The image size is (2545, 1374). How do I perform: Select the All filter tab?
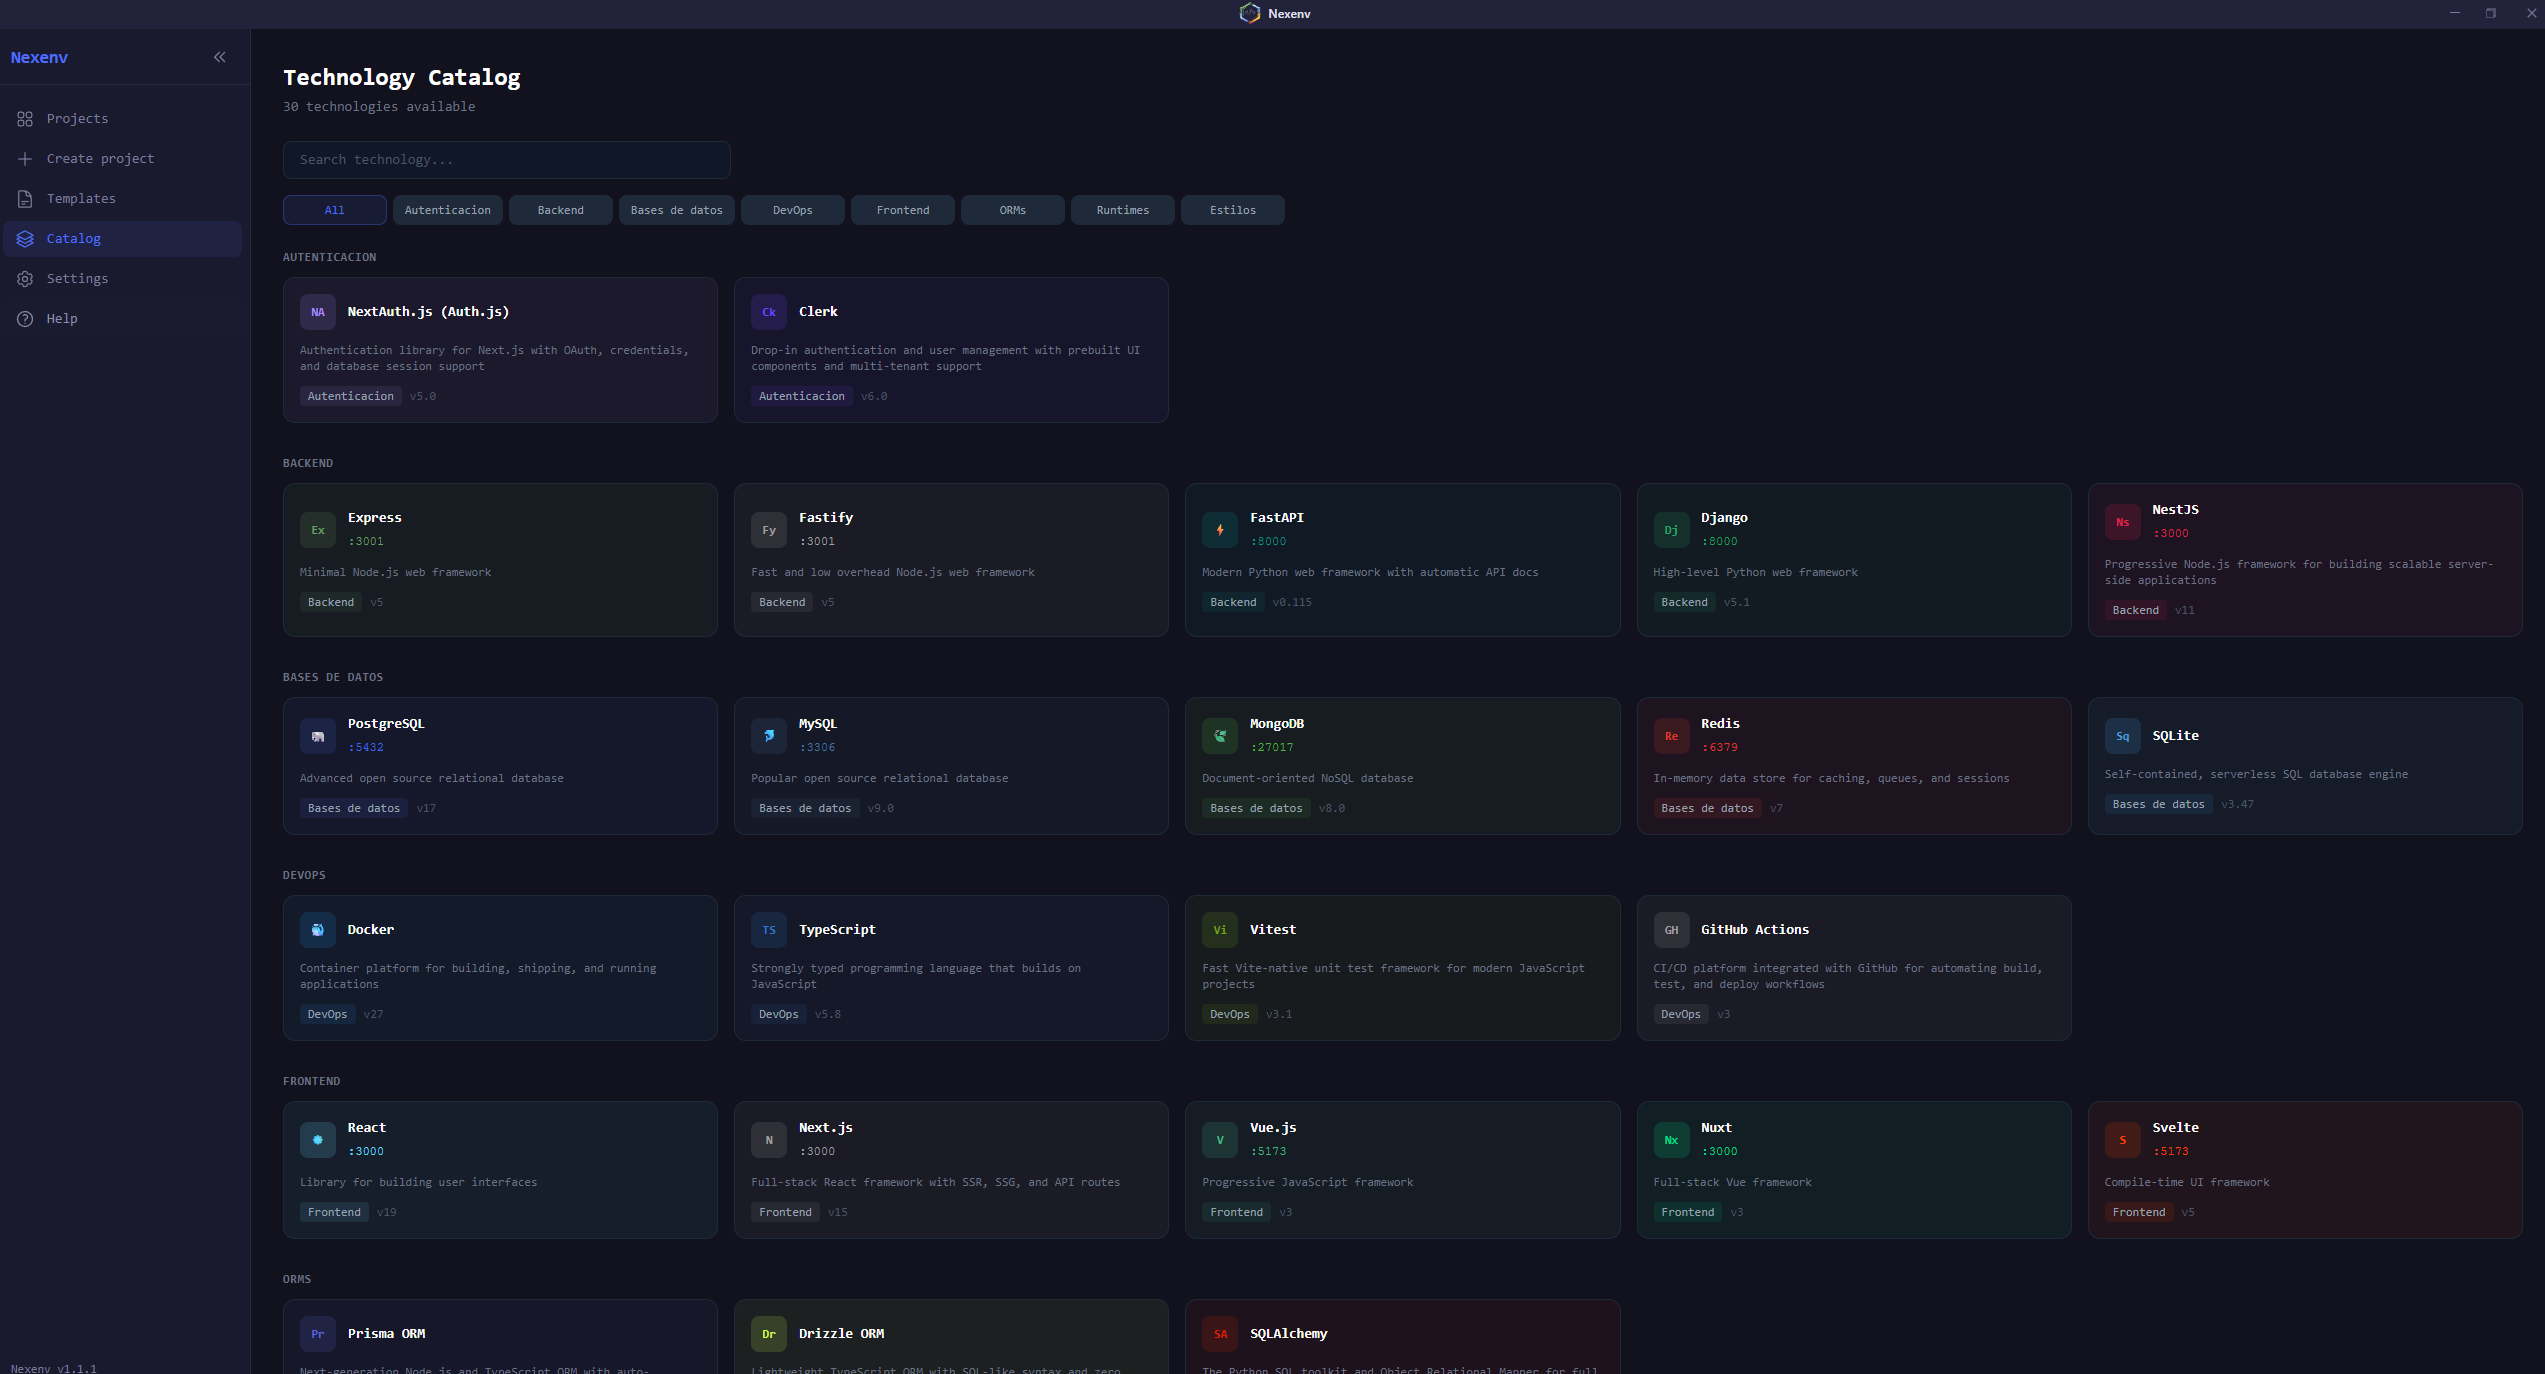(x=335, y=210)
